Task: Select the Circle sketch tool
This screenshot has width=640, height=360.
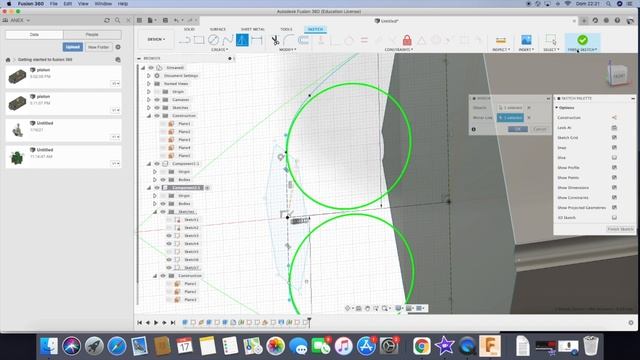Action: click(213, 40)
